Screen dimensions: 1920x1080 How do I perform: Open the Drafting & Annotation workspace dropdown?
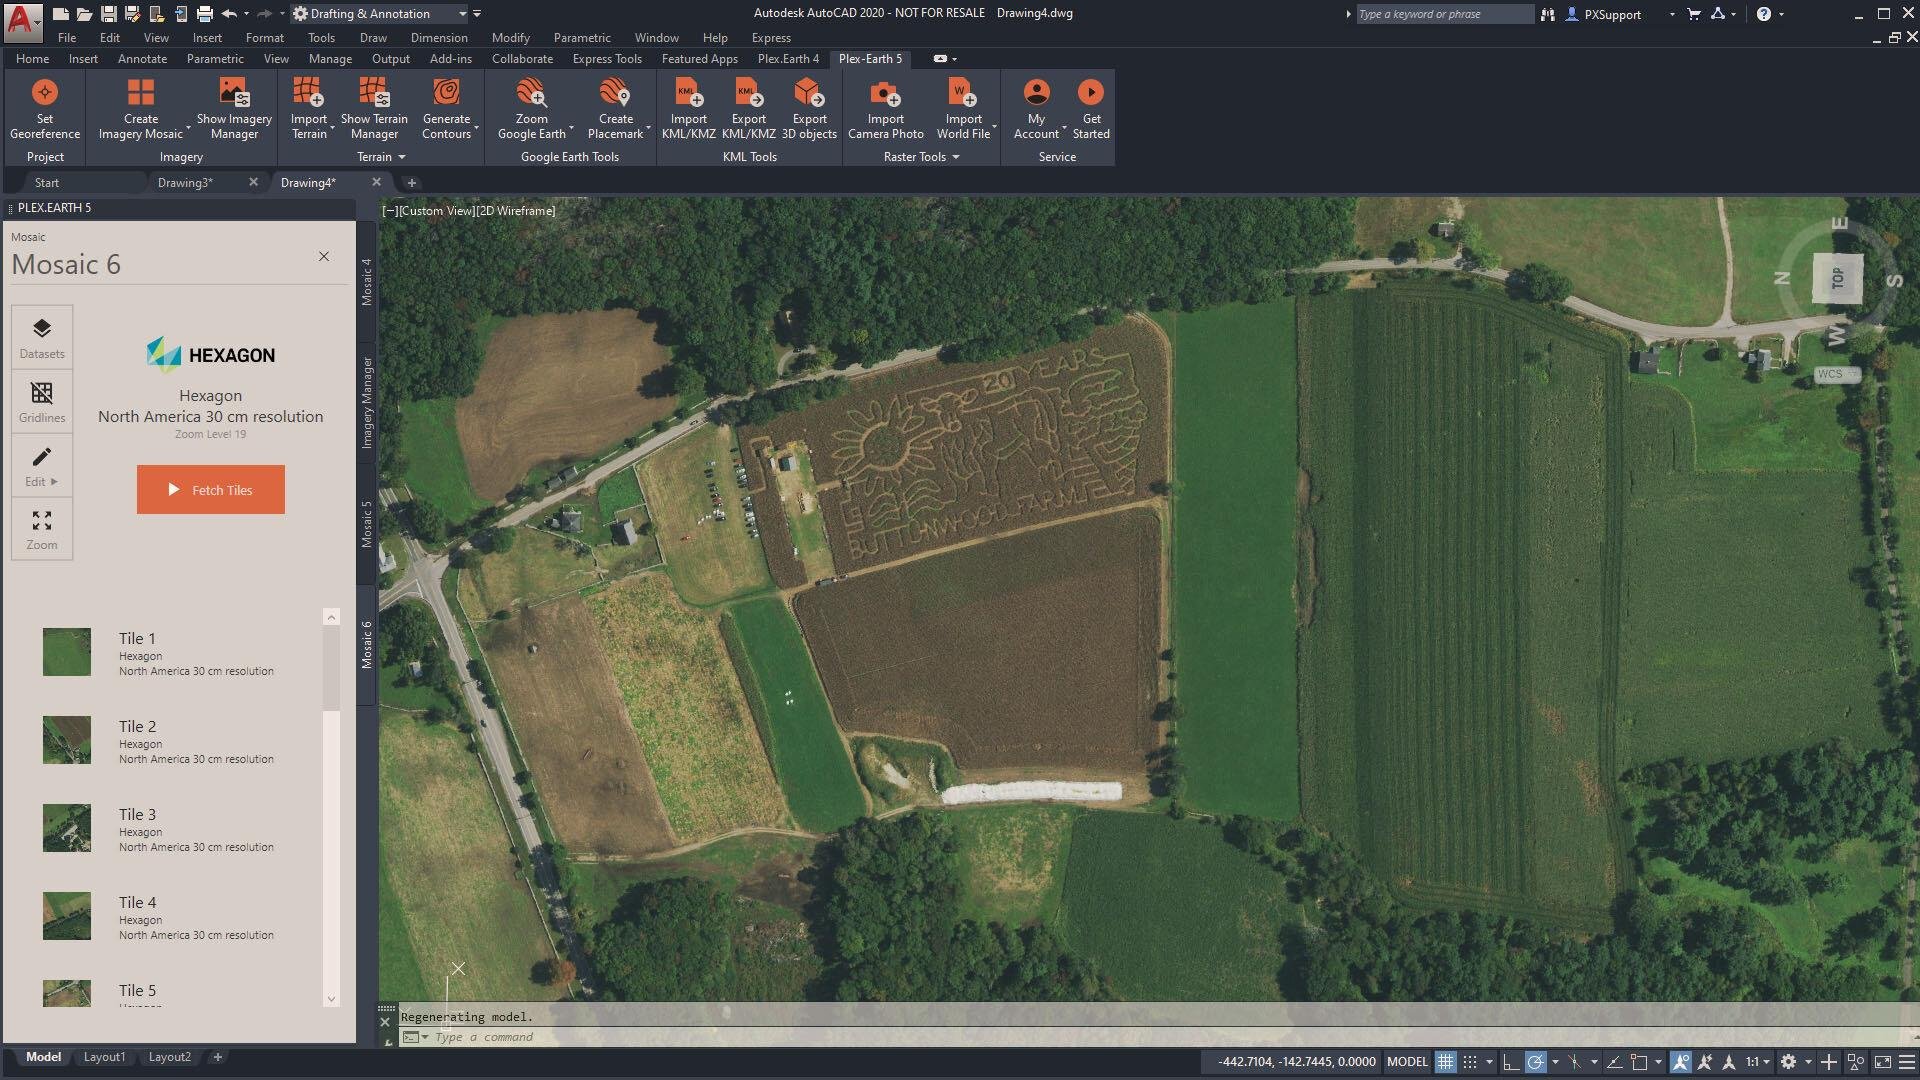point(462,14)
